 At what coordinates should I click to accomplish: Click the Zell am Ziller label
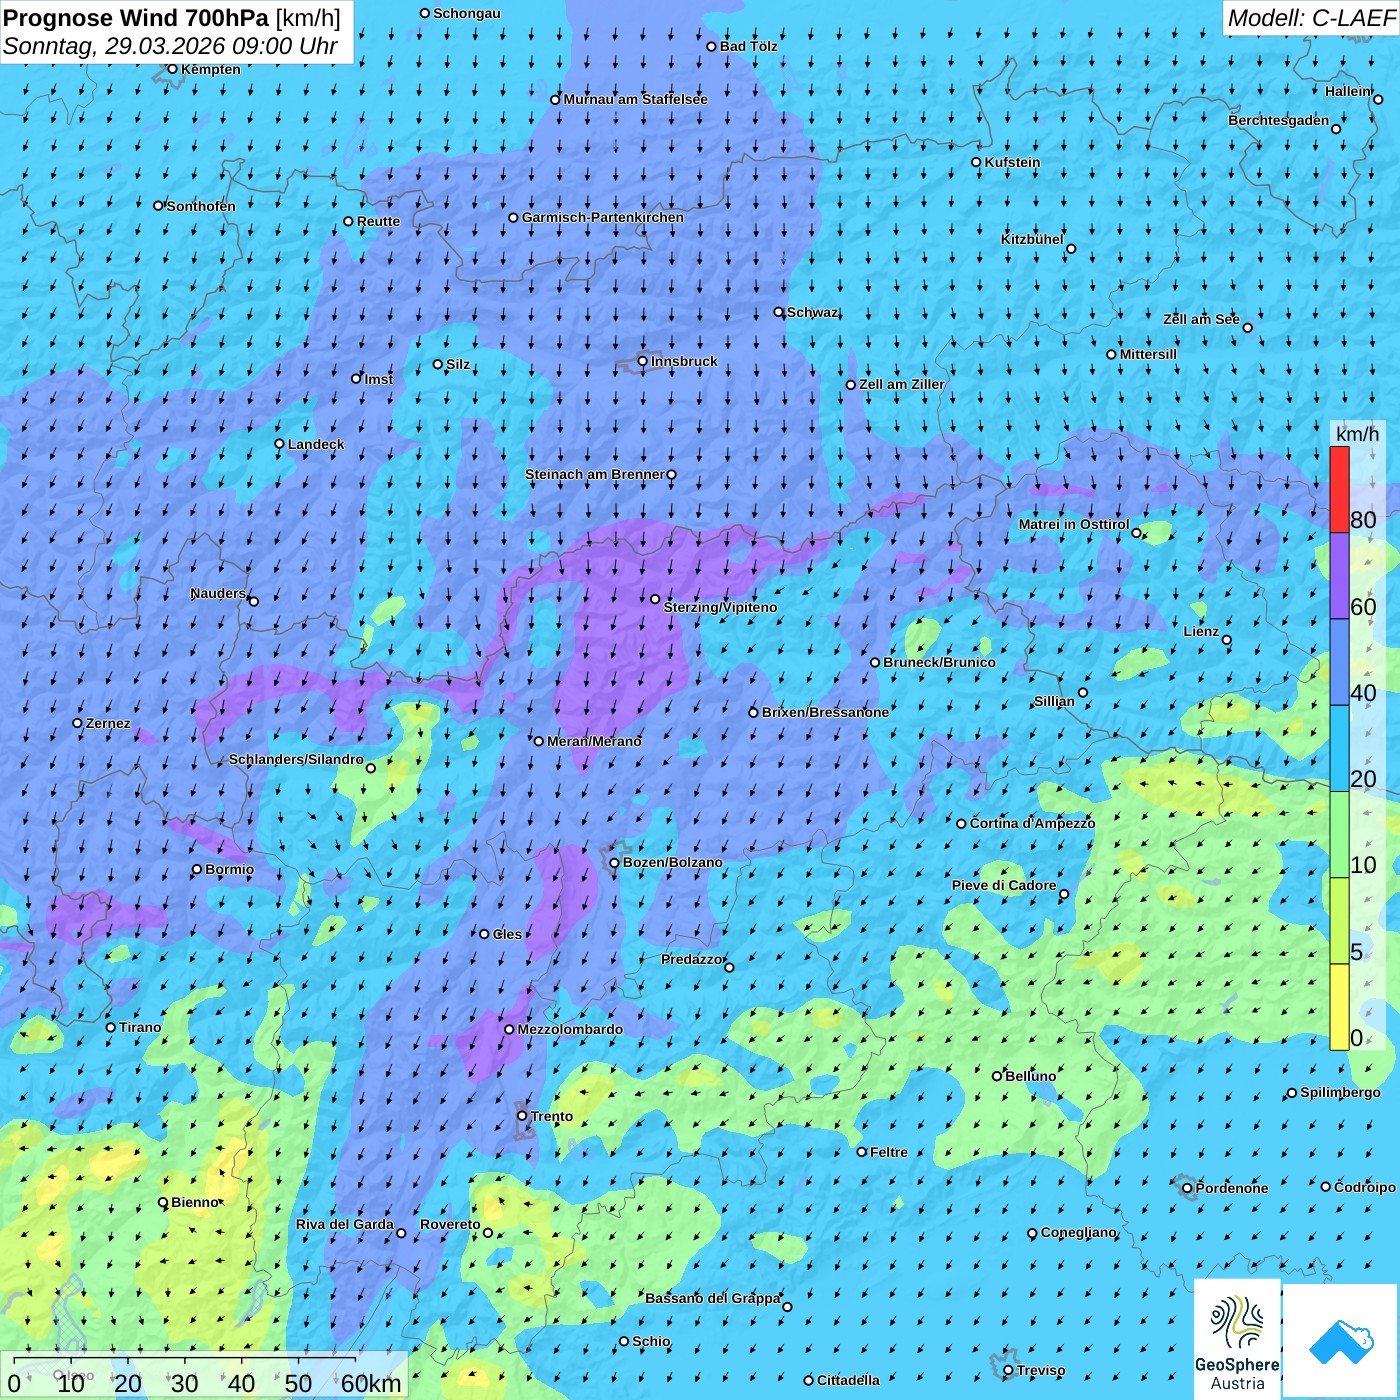[902, 384]
